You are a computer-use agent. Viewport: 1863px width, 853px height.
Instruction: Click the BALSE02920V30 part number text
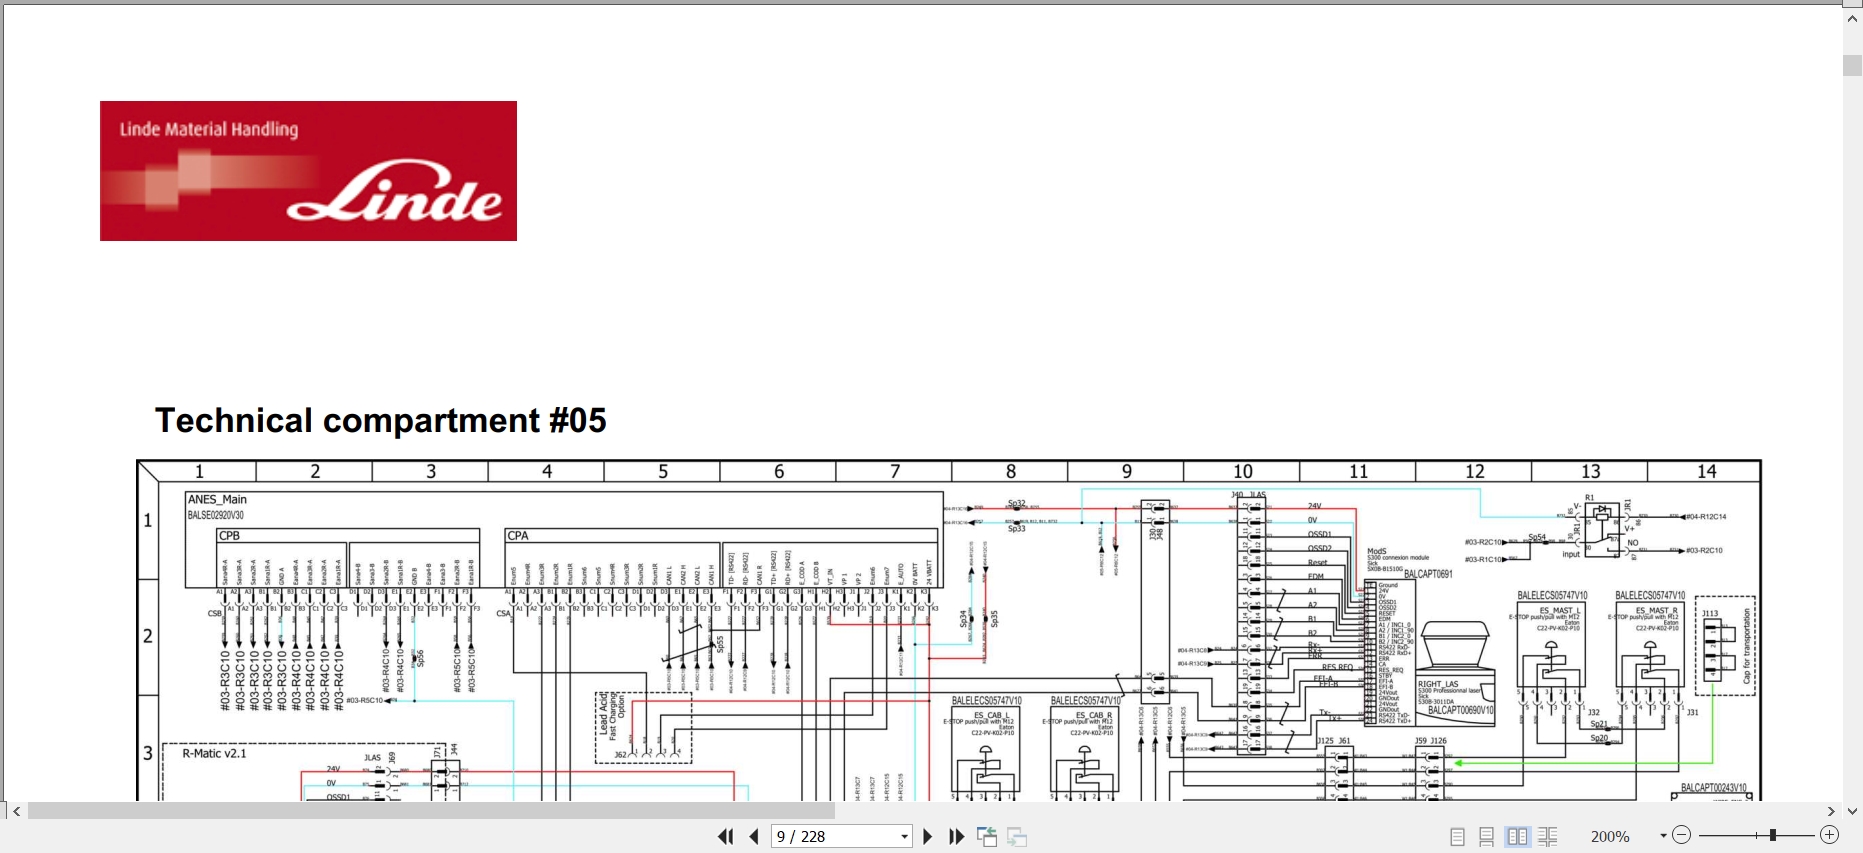click(216, 515)
